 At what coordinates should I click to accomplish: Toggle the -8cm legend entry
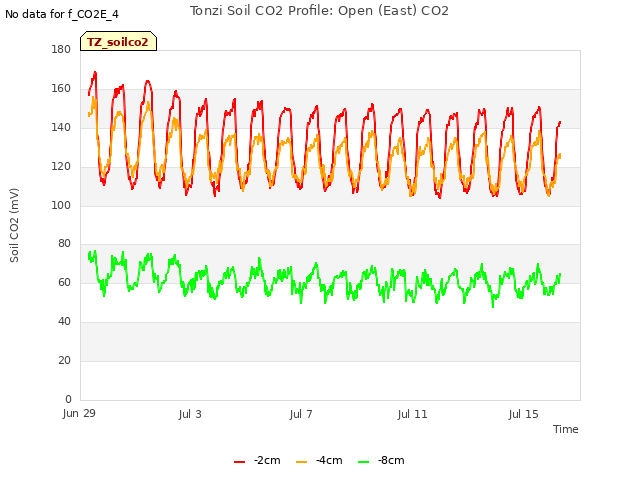click(x=381, y=460)
